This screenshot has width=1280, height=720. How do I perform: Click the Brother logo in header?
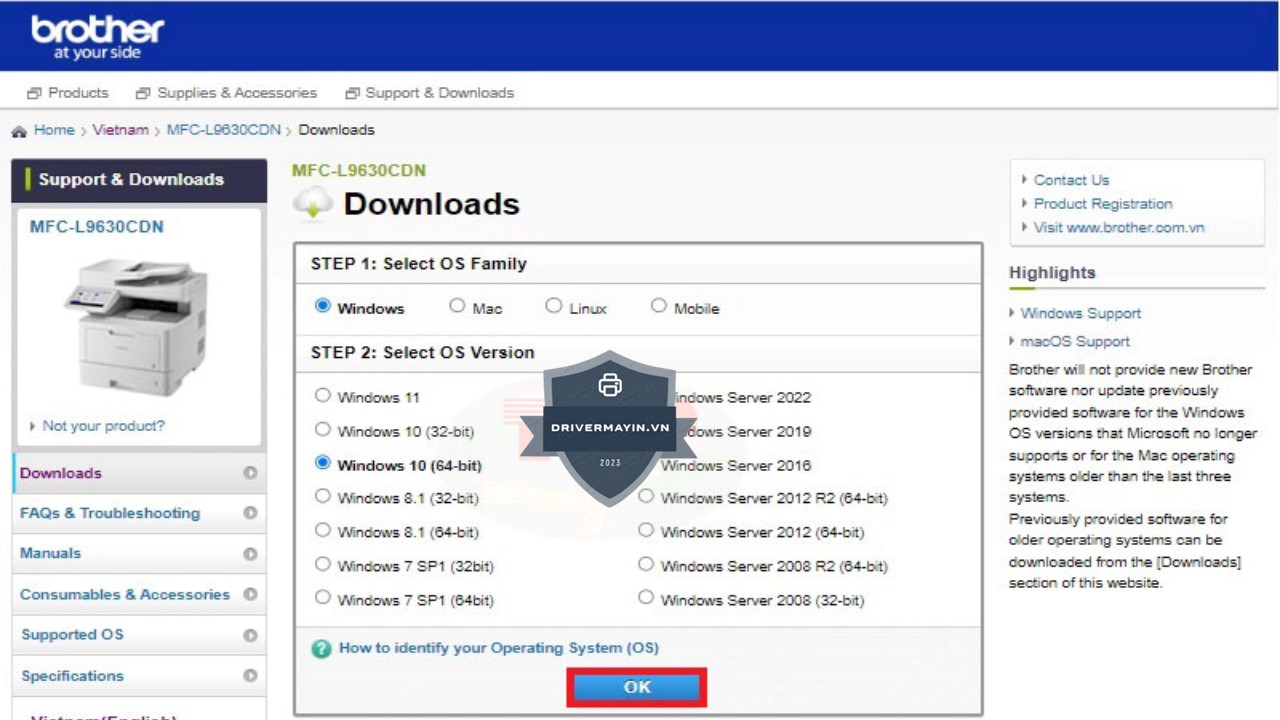[97, 36]
